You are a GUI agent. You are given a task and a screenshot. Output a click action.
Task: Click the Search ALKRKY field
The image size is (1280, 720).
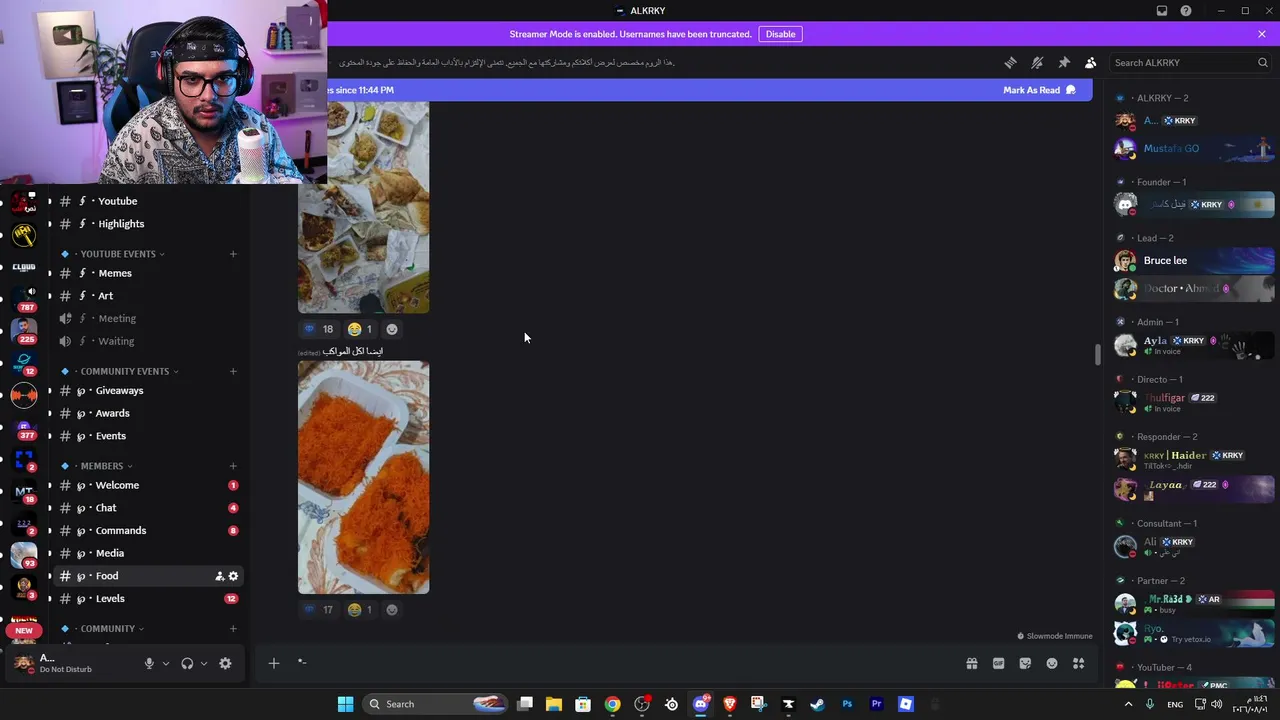pos(1190,62)
